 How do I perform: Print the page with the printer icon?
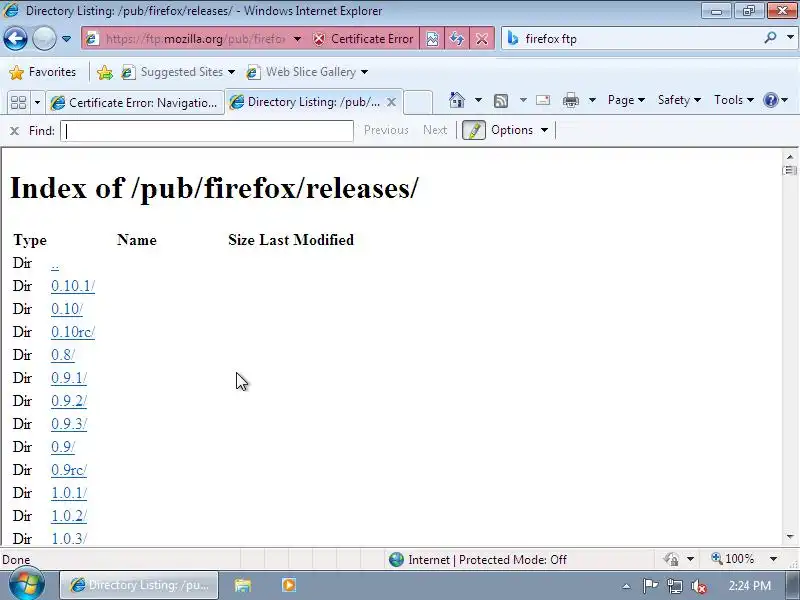click(x=570, y=100)
